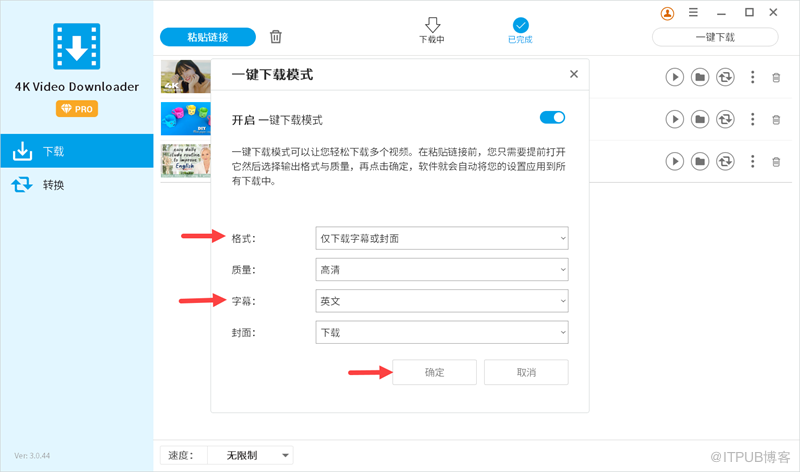This screenshot has height=472, width=800.
Task: Open more options for second video row
Action: pos(752,119)
